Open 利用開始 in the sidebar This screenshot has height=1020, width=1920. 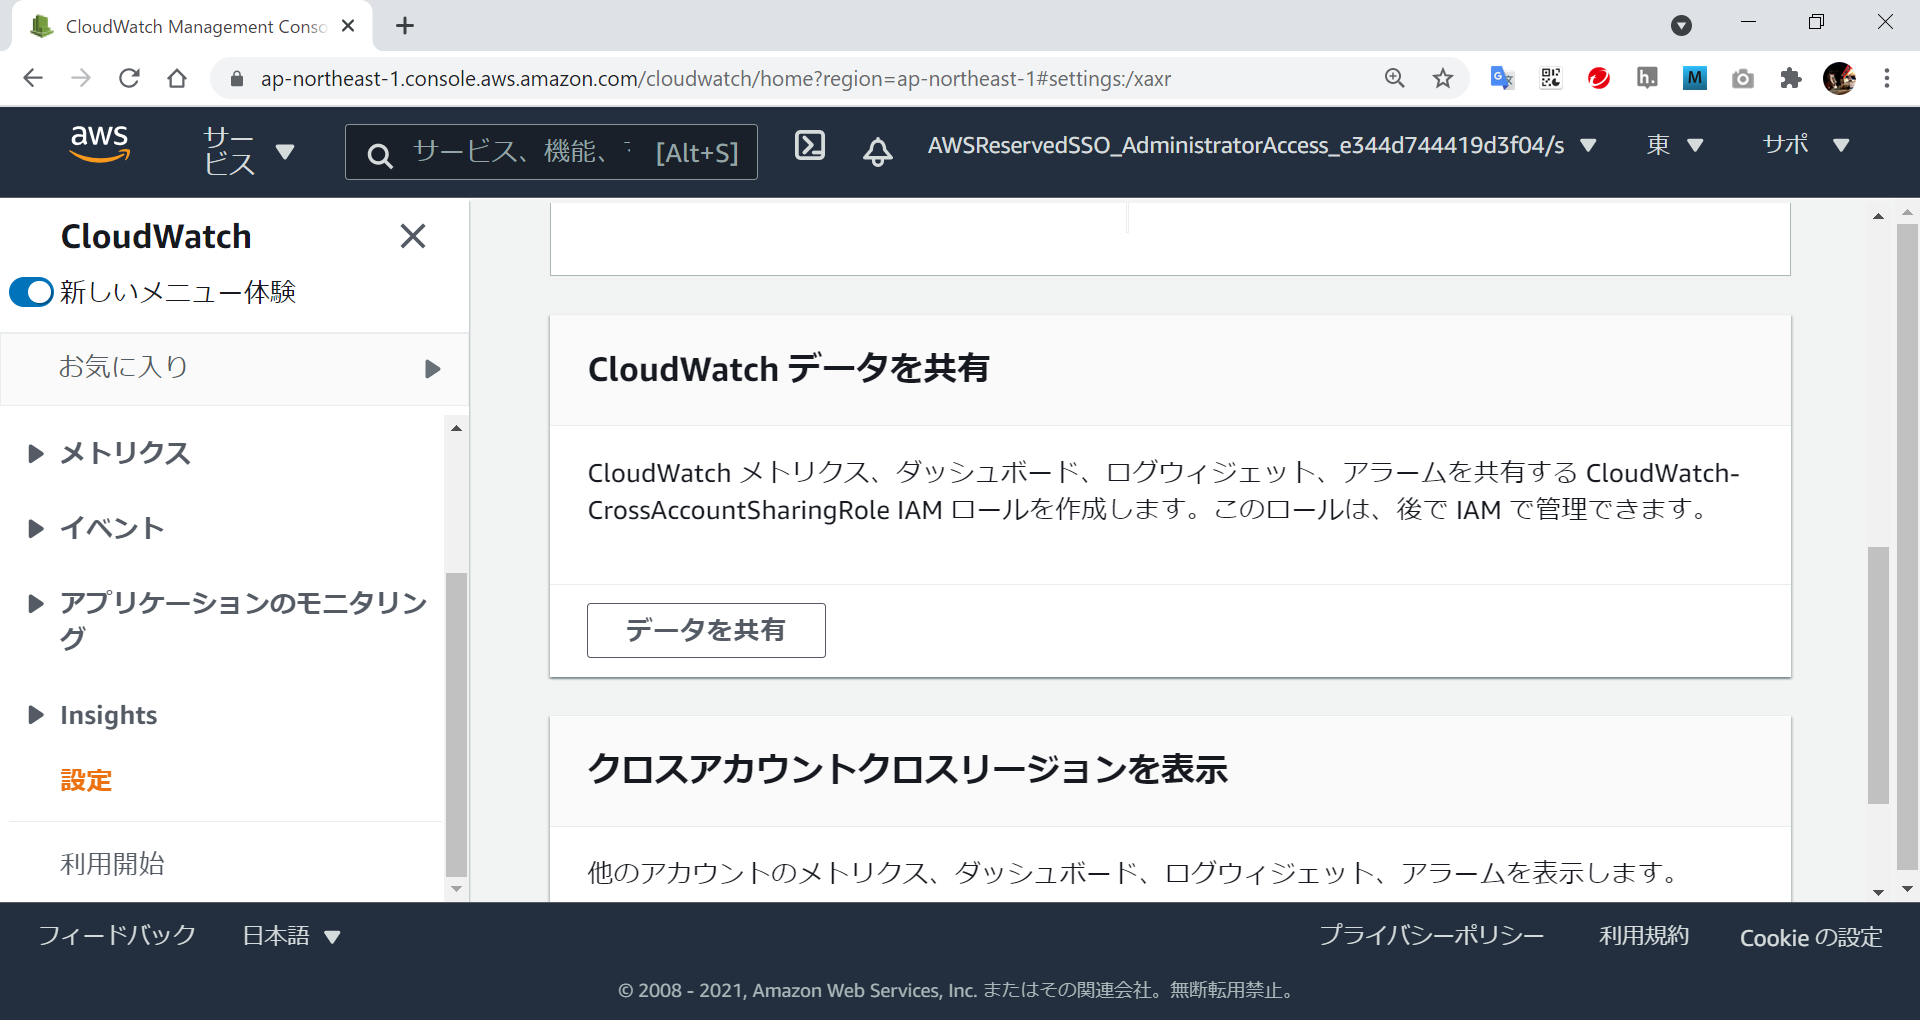click(112, 863)
